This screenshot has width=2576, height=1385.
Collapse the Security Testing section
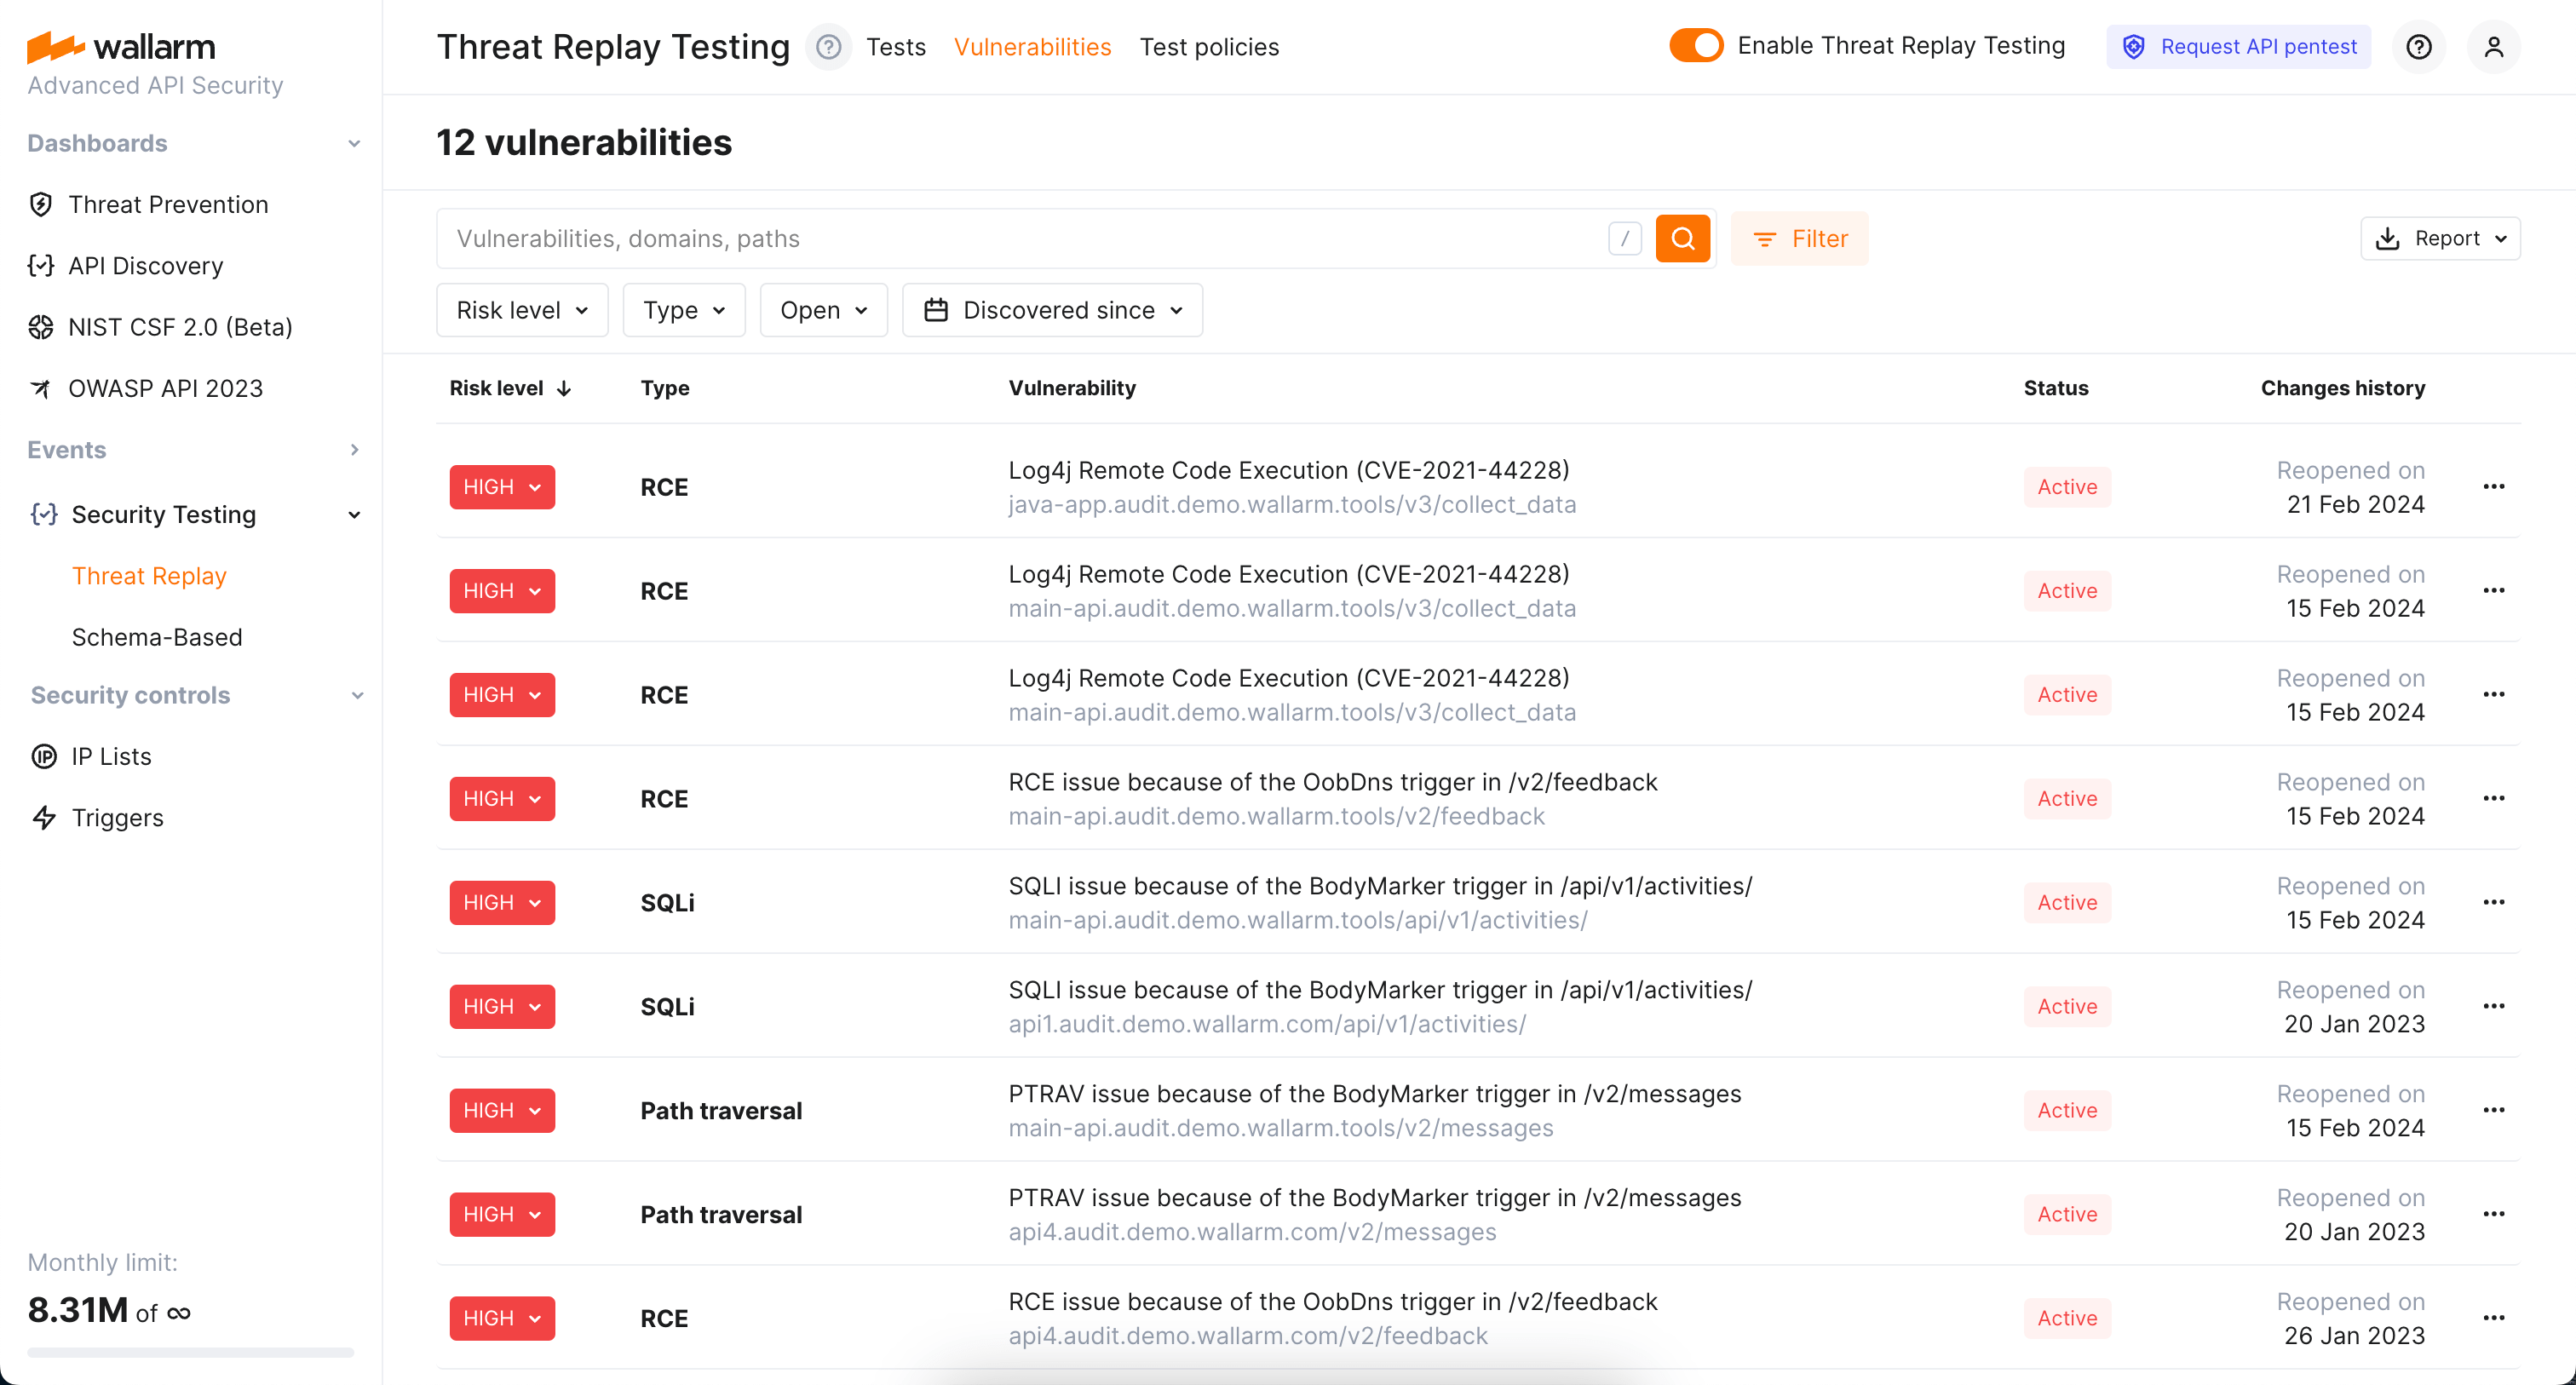pos(355,514)
